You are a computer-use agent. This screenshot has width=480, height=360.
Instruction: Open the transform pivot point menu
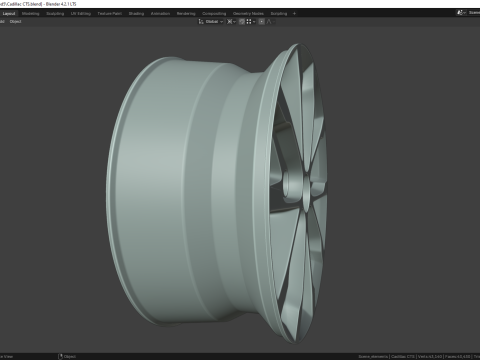click(x=231, y=22)
